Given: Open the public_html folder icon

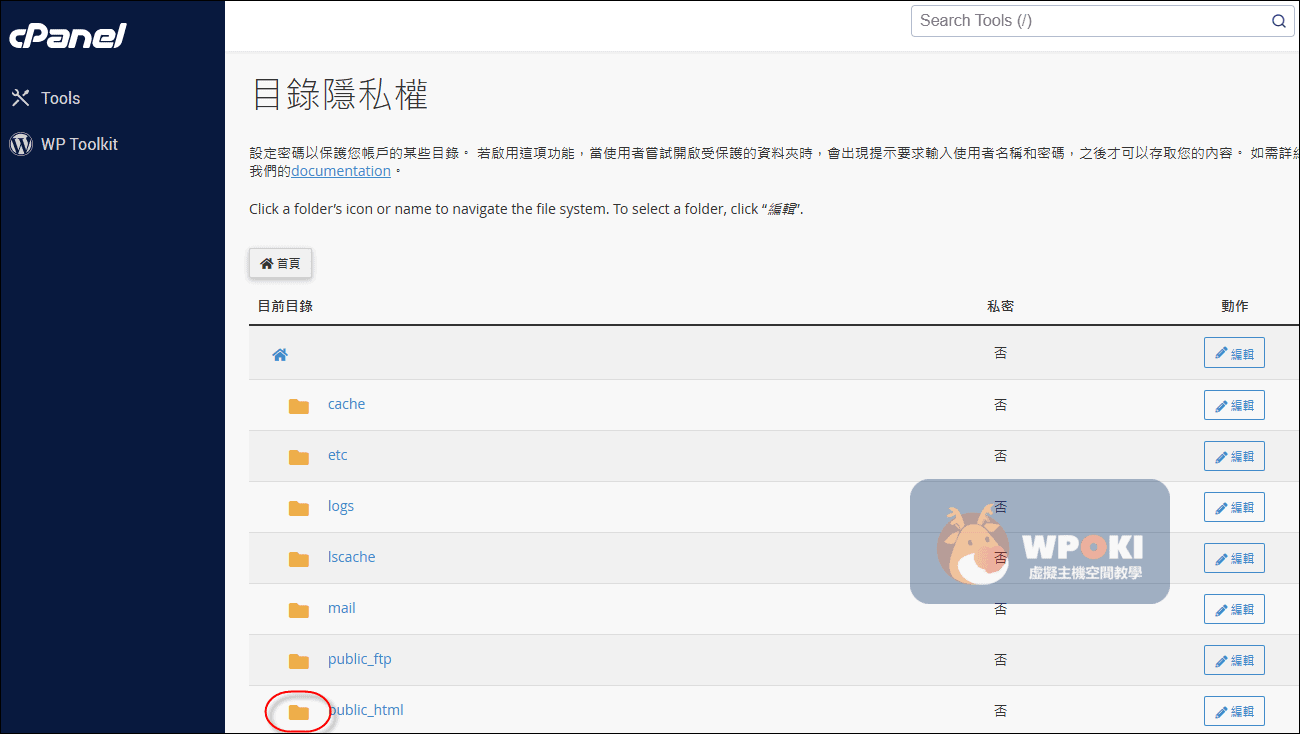Looking at the screenshot, I should tap(298, 711).
